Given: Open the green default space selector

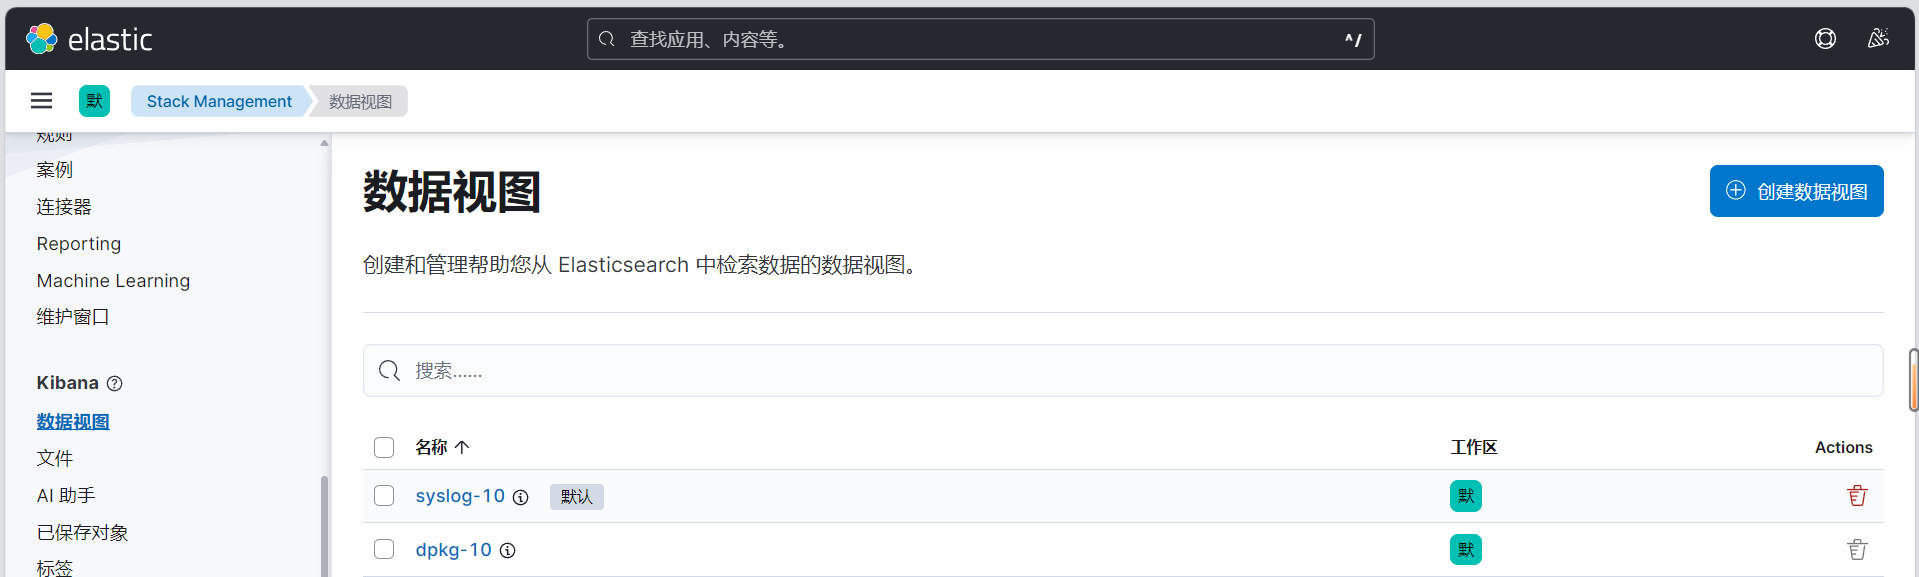Looking at the screenshot, I should click(94, 101).
